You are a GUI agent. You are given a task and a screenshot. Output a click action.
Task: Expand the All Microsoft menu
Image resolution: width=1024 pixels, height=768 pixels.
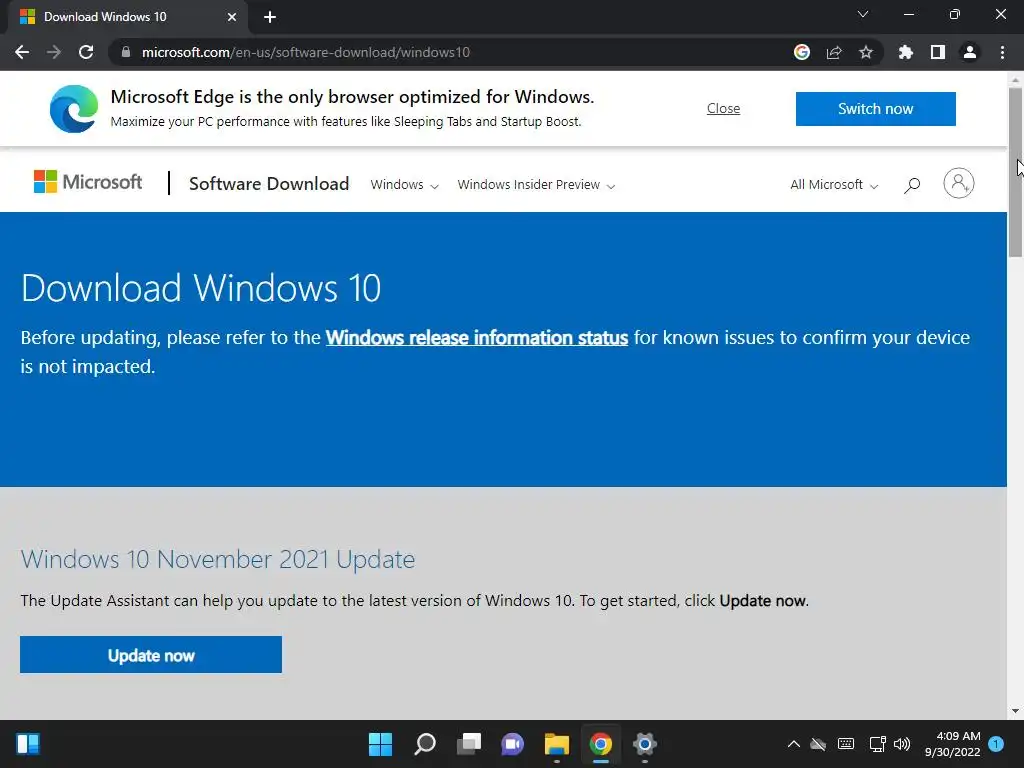834,185
